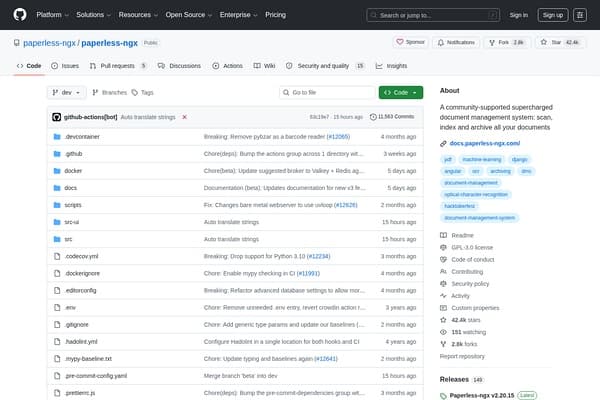The width and height of the screenshot is (600, 400).
Task: Click the Sign up button
Action: 553,15
